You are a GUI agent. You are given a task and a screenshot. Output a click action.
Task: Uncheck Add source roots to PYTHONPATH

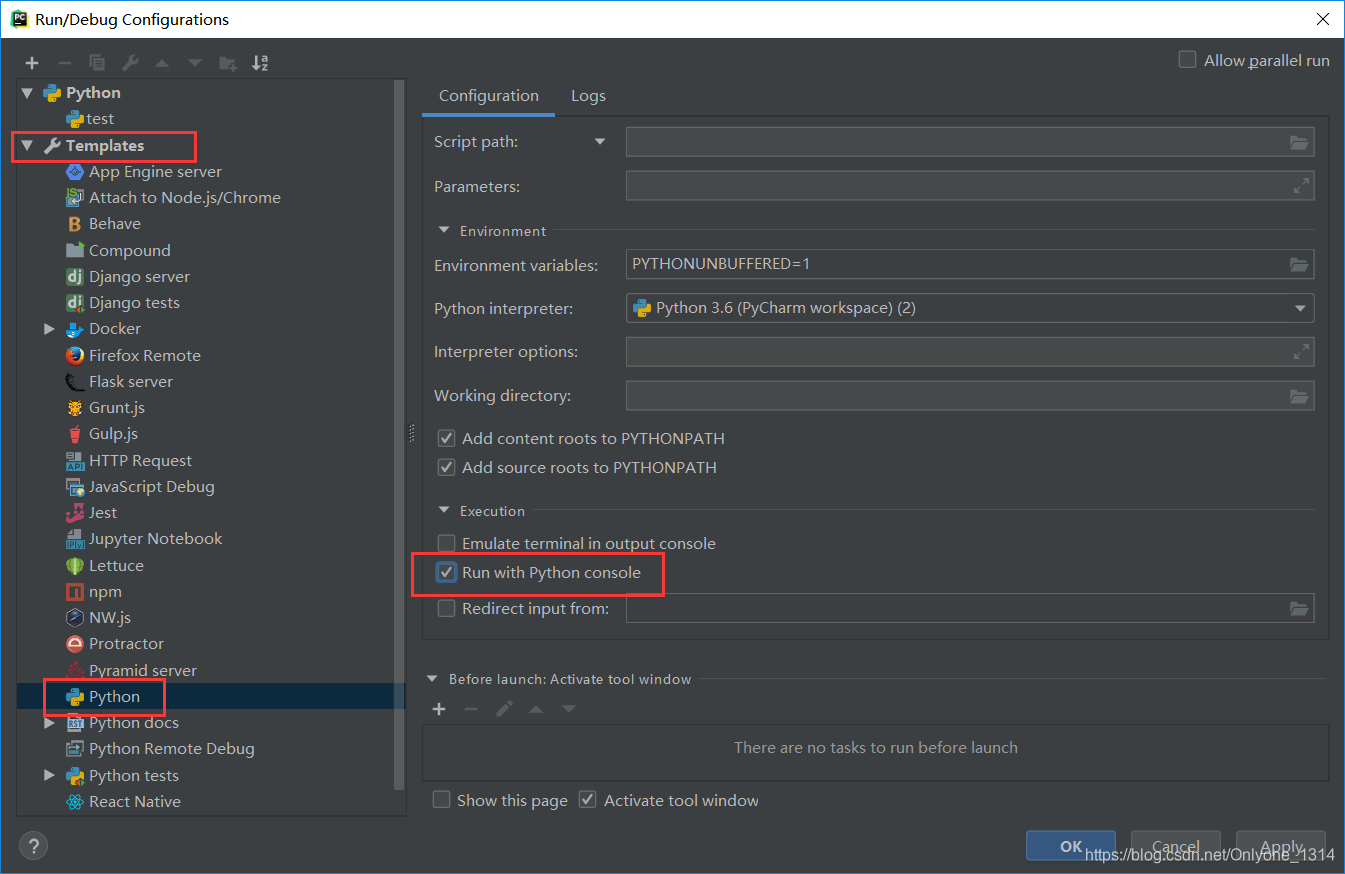pyautogui.click(x=446, y=467)
